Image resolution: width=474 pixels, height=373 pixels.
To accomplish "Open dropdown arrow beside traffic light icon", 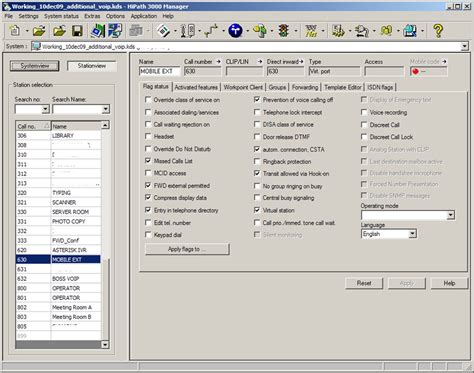I will [296, 31].
